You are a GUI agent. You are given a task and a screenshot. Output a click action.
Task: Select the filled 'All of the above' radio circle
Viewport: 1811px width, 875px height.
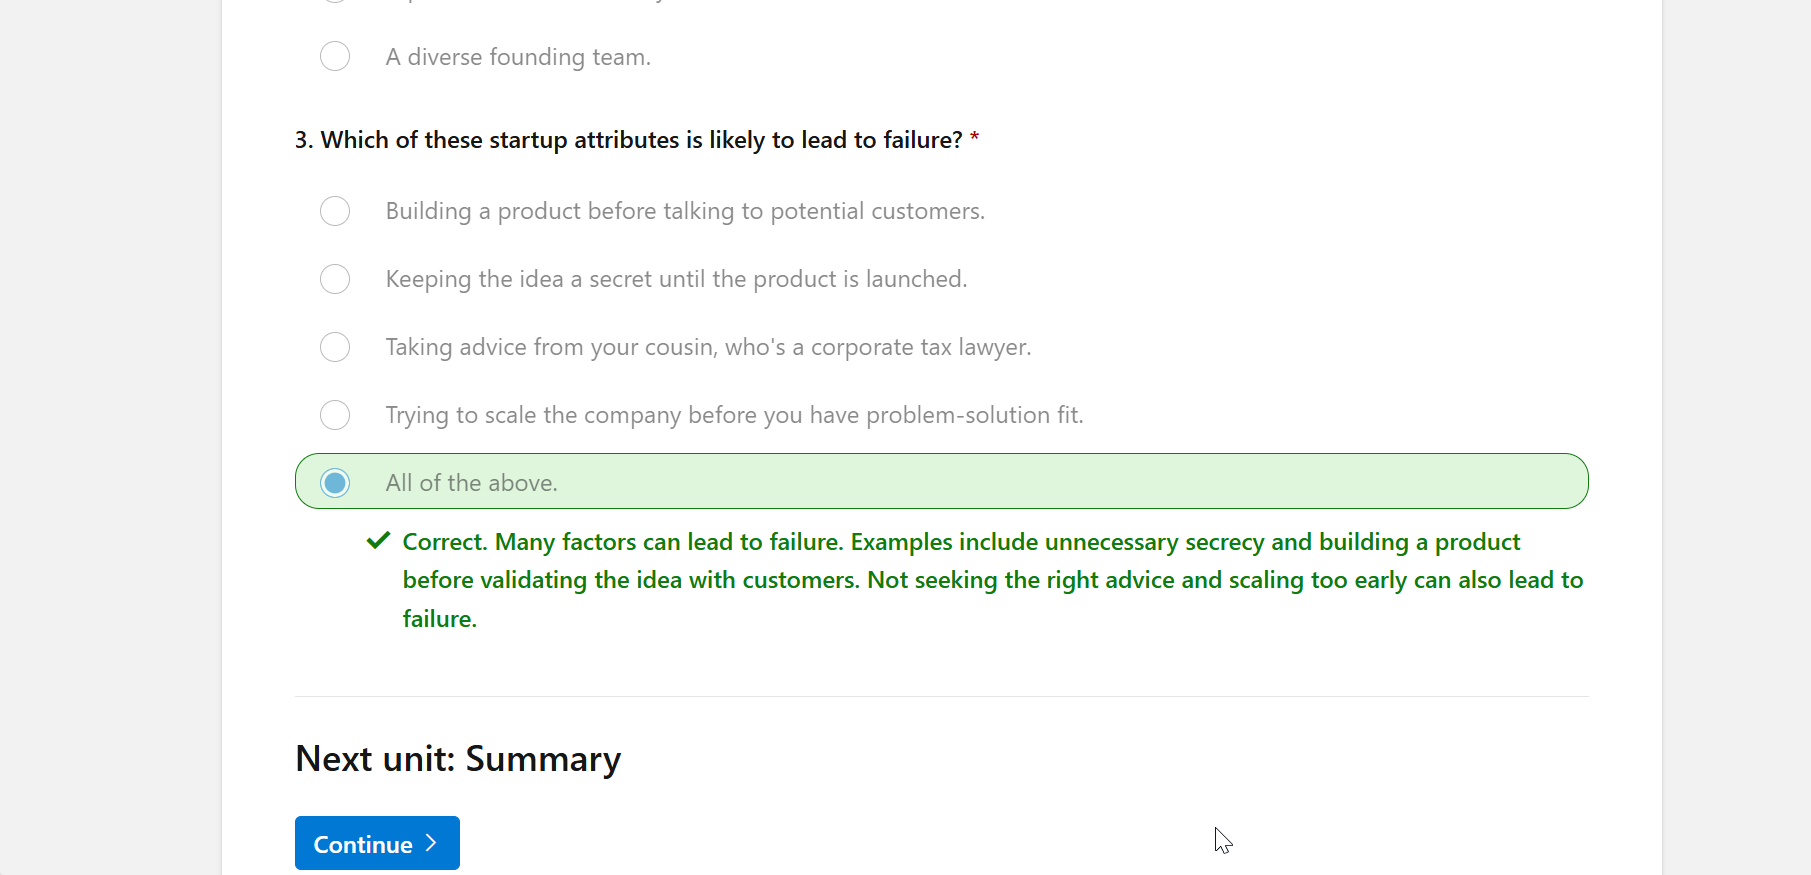(335, 483)
